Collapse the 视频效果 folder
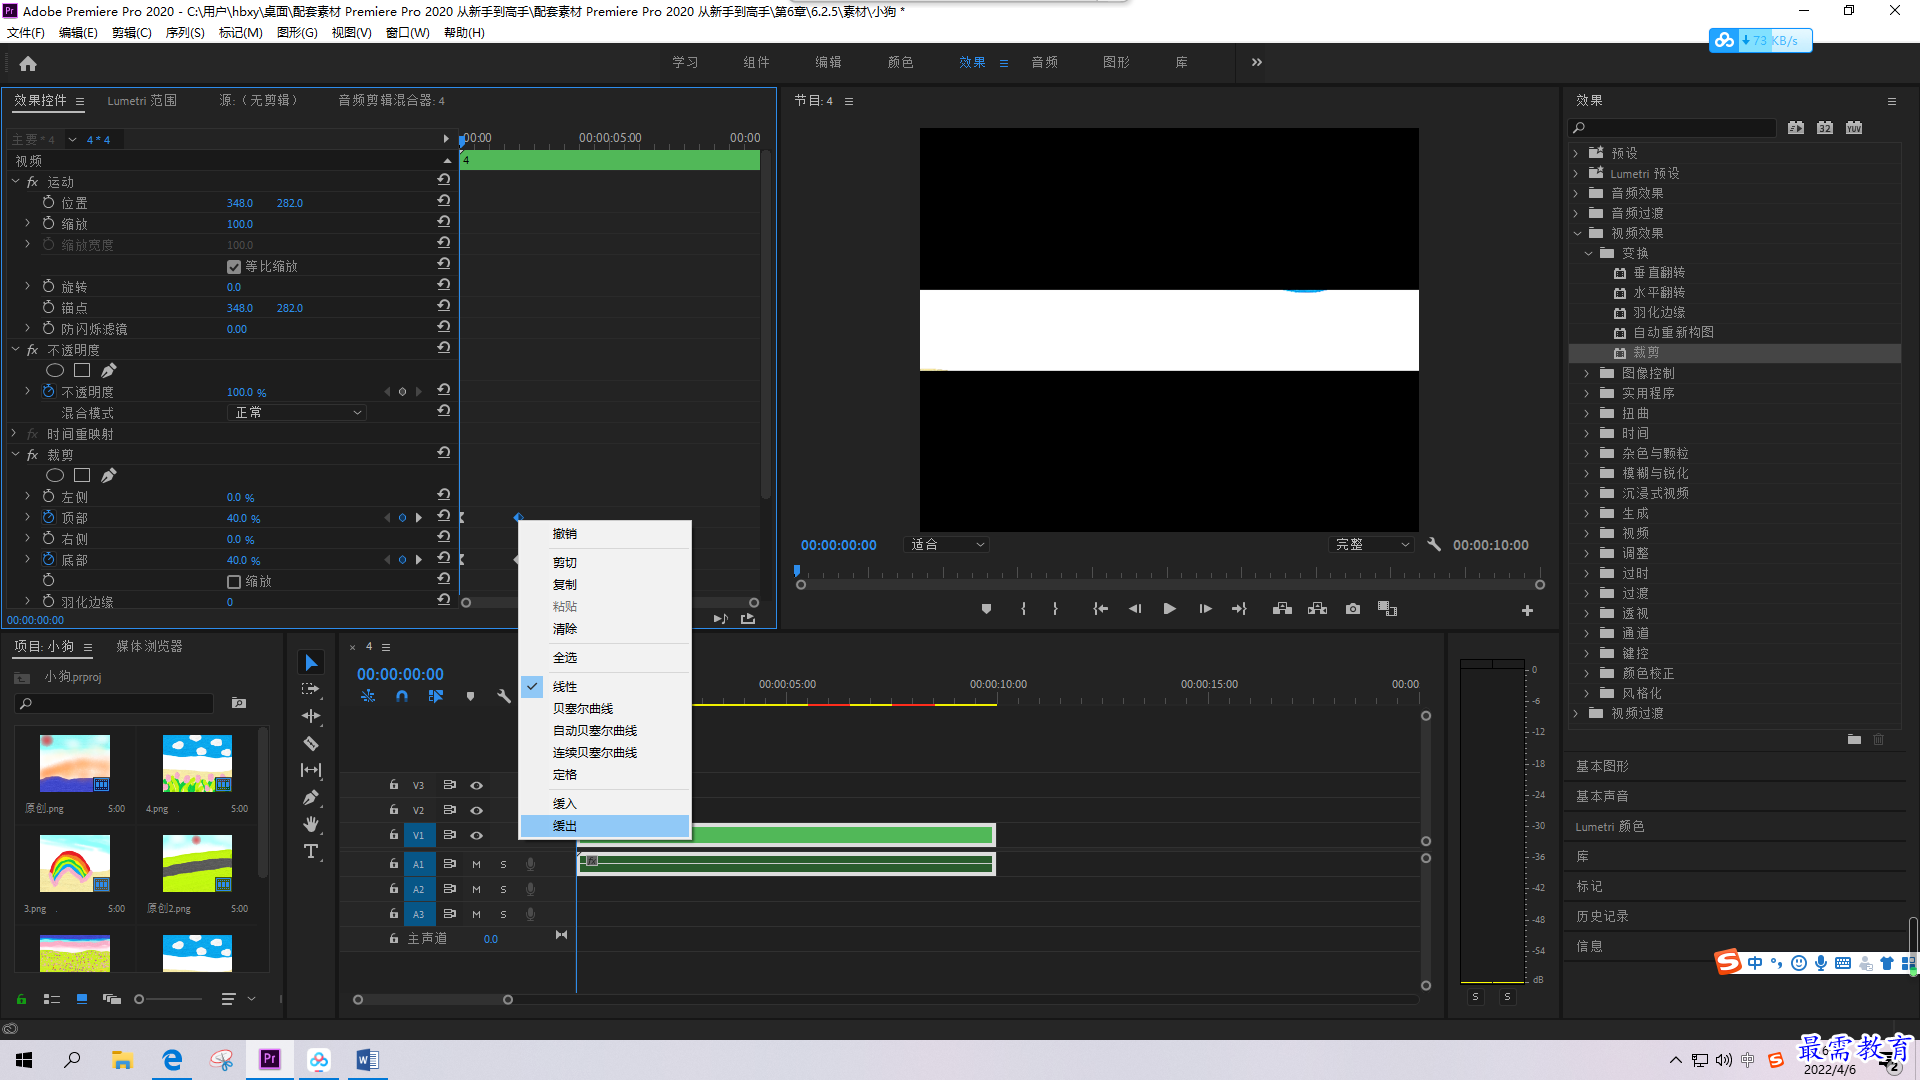This screenshot has width=1920, height=1080. tap(1578, 233)
